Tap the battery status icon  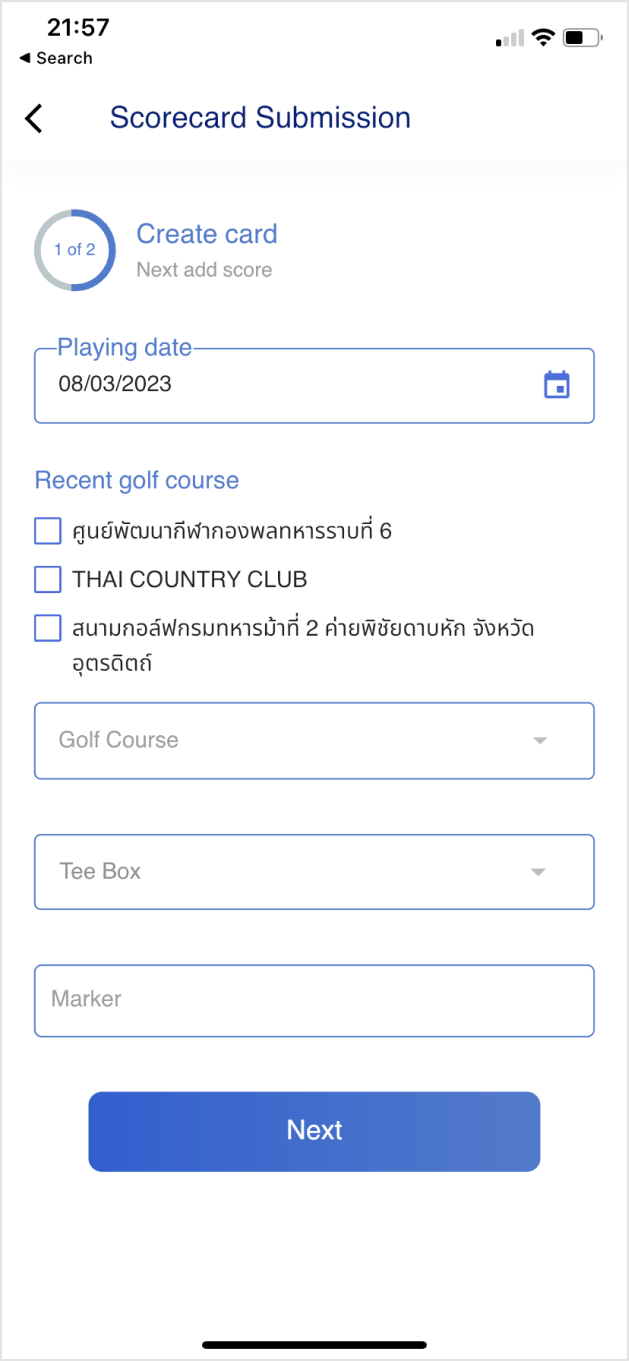[x=582, y=38]
